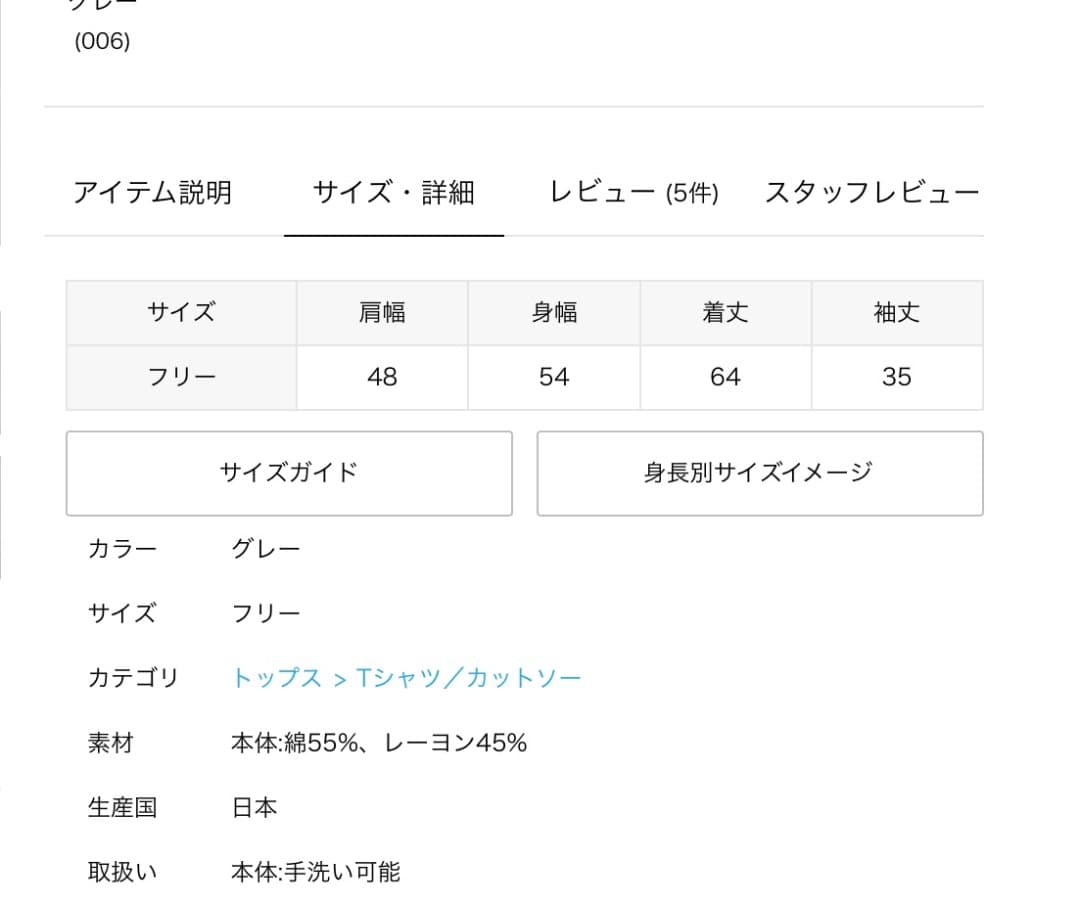
Task: Select the サイズ・詳細 tab
Action: [393, 192]
